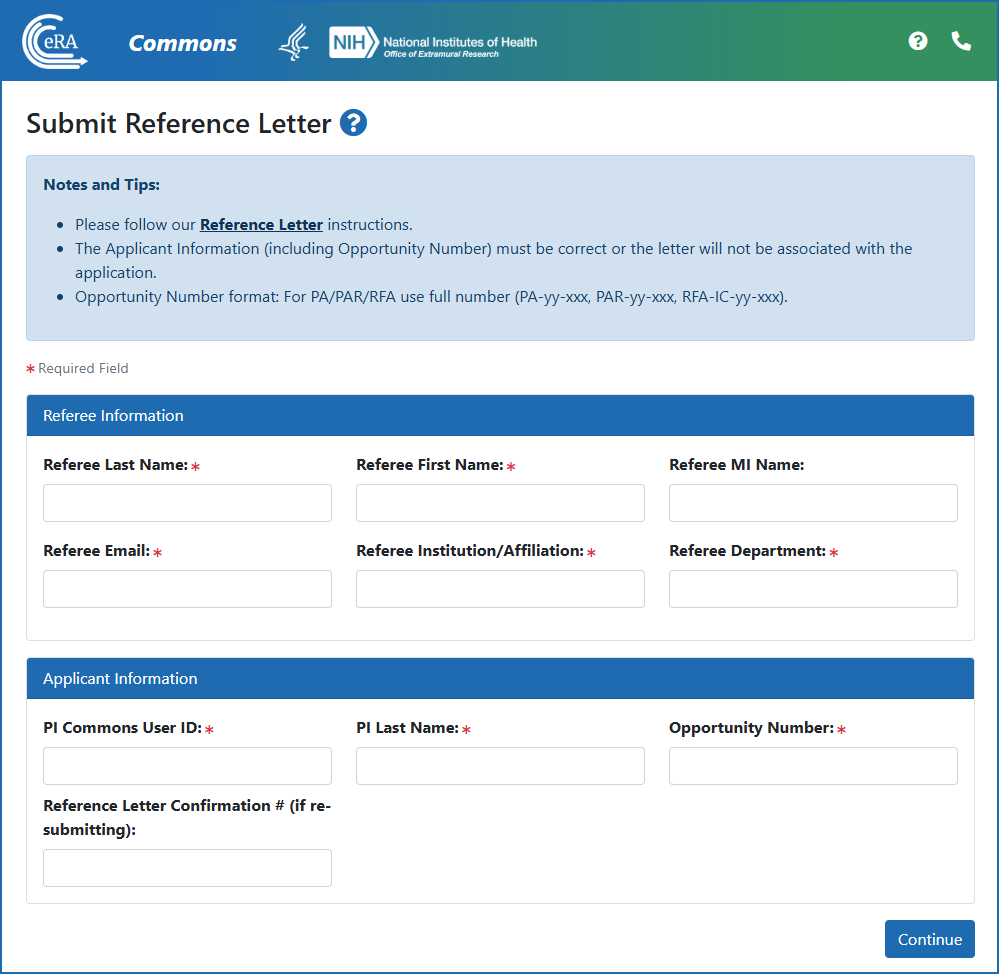Open help using the header question mark icon
The image size is (999, 974).
(x=917, y=41)
